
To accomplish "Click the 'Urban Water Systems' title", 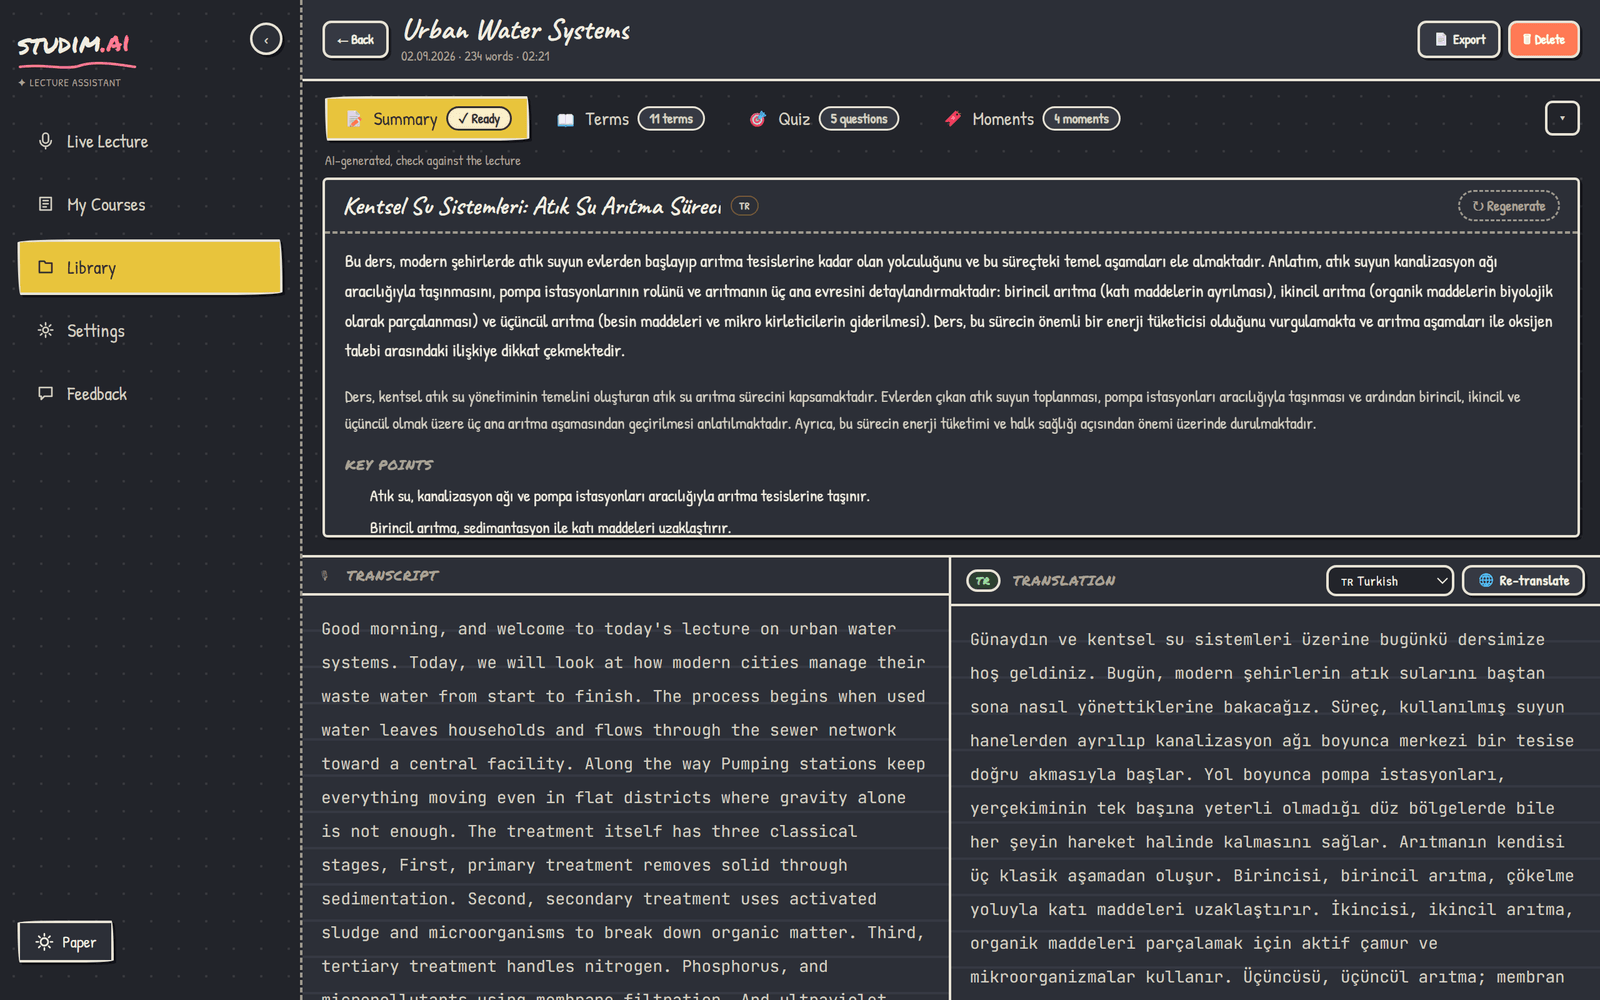I will pyautogui.click(x=517, y=31).
